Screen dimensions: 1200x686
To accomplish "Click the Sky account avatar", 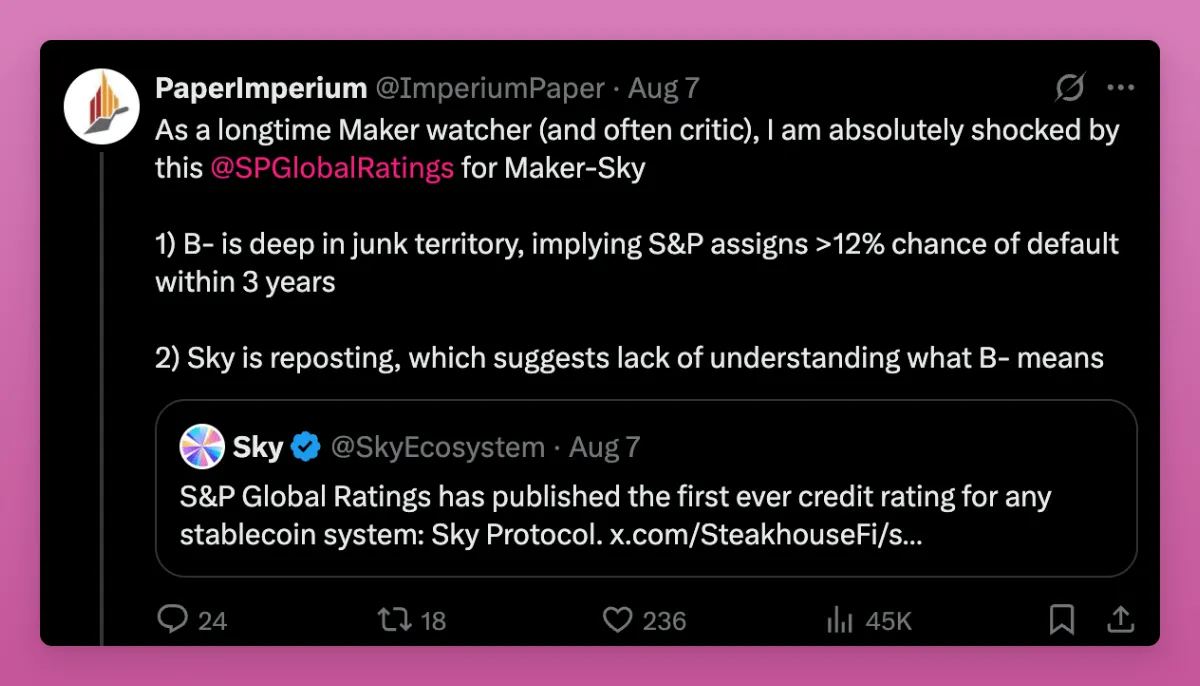I will pos(202,447).
